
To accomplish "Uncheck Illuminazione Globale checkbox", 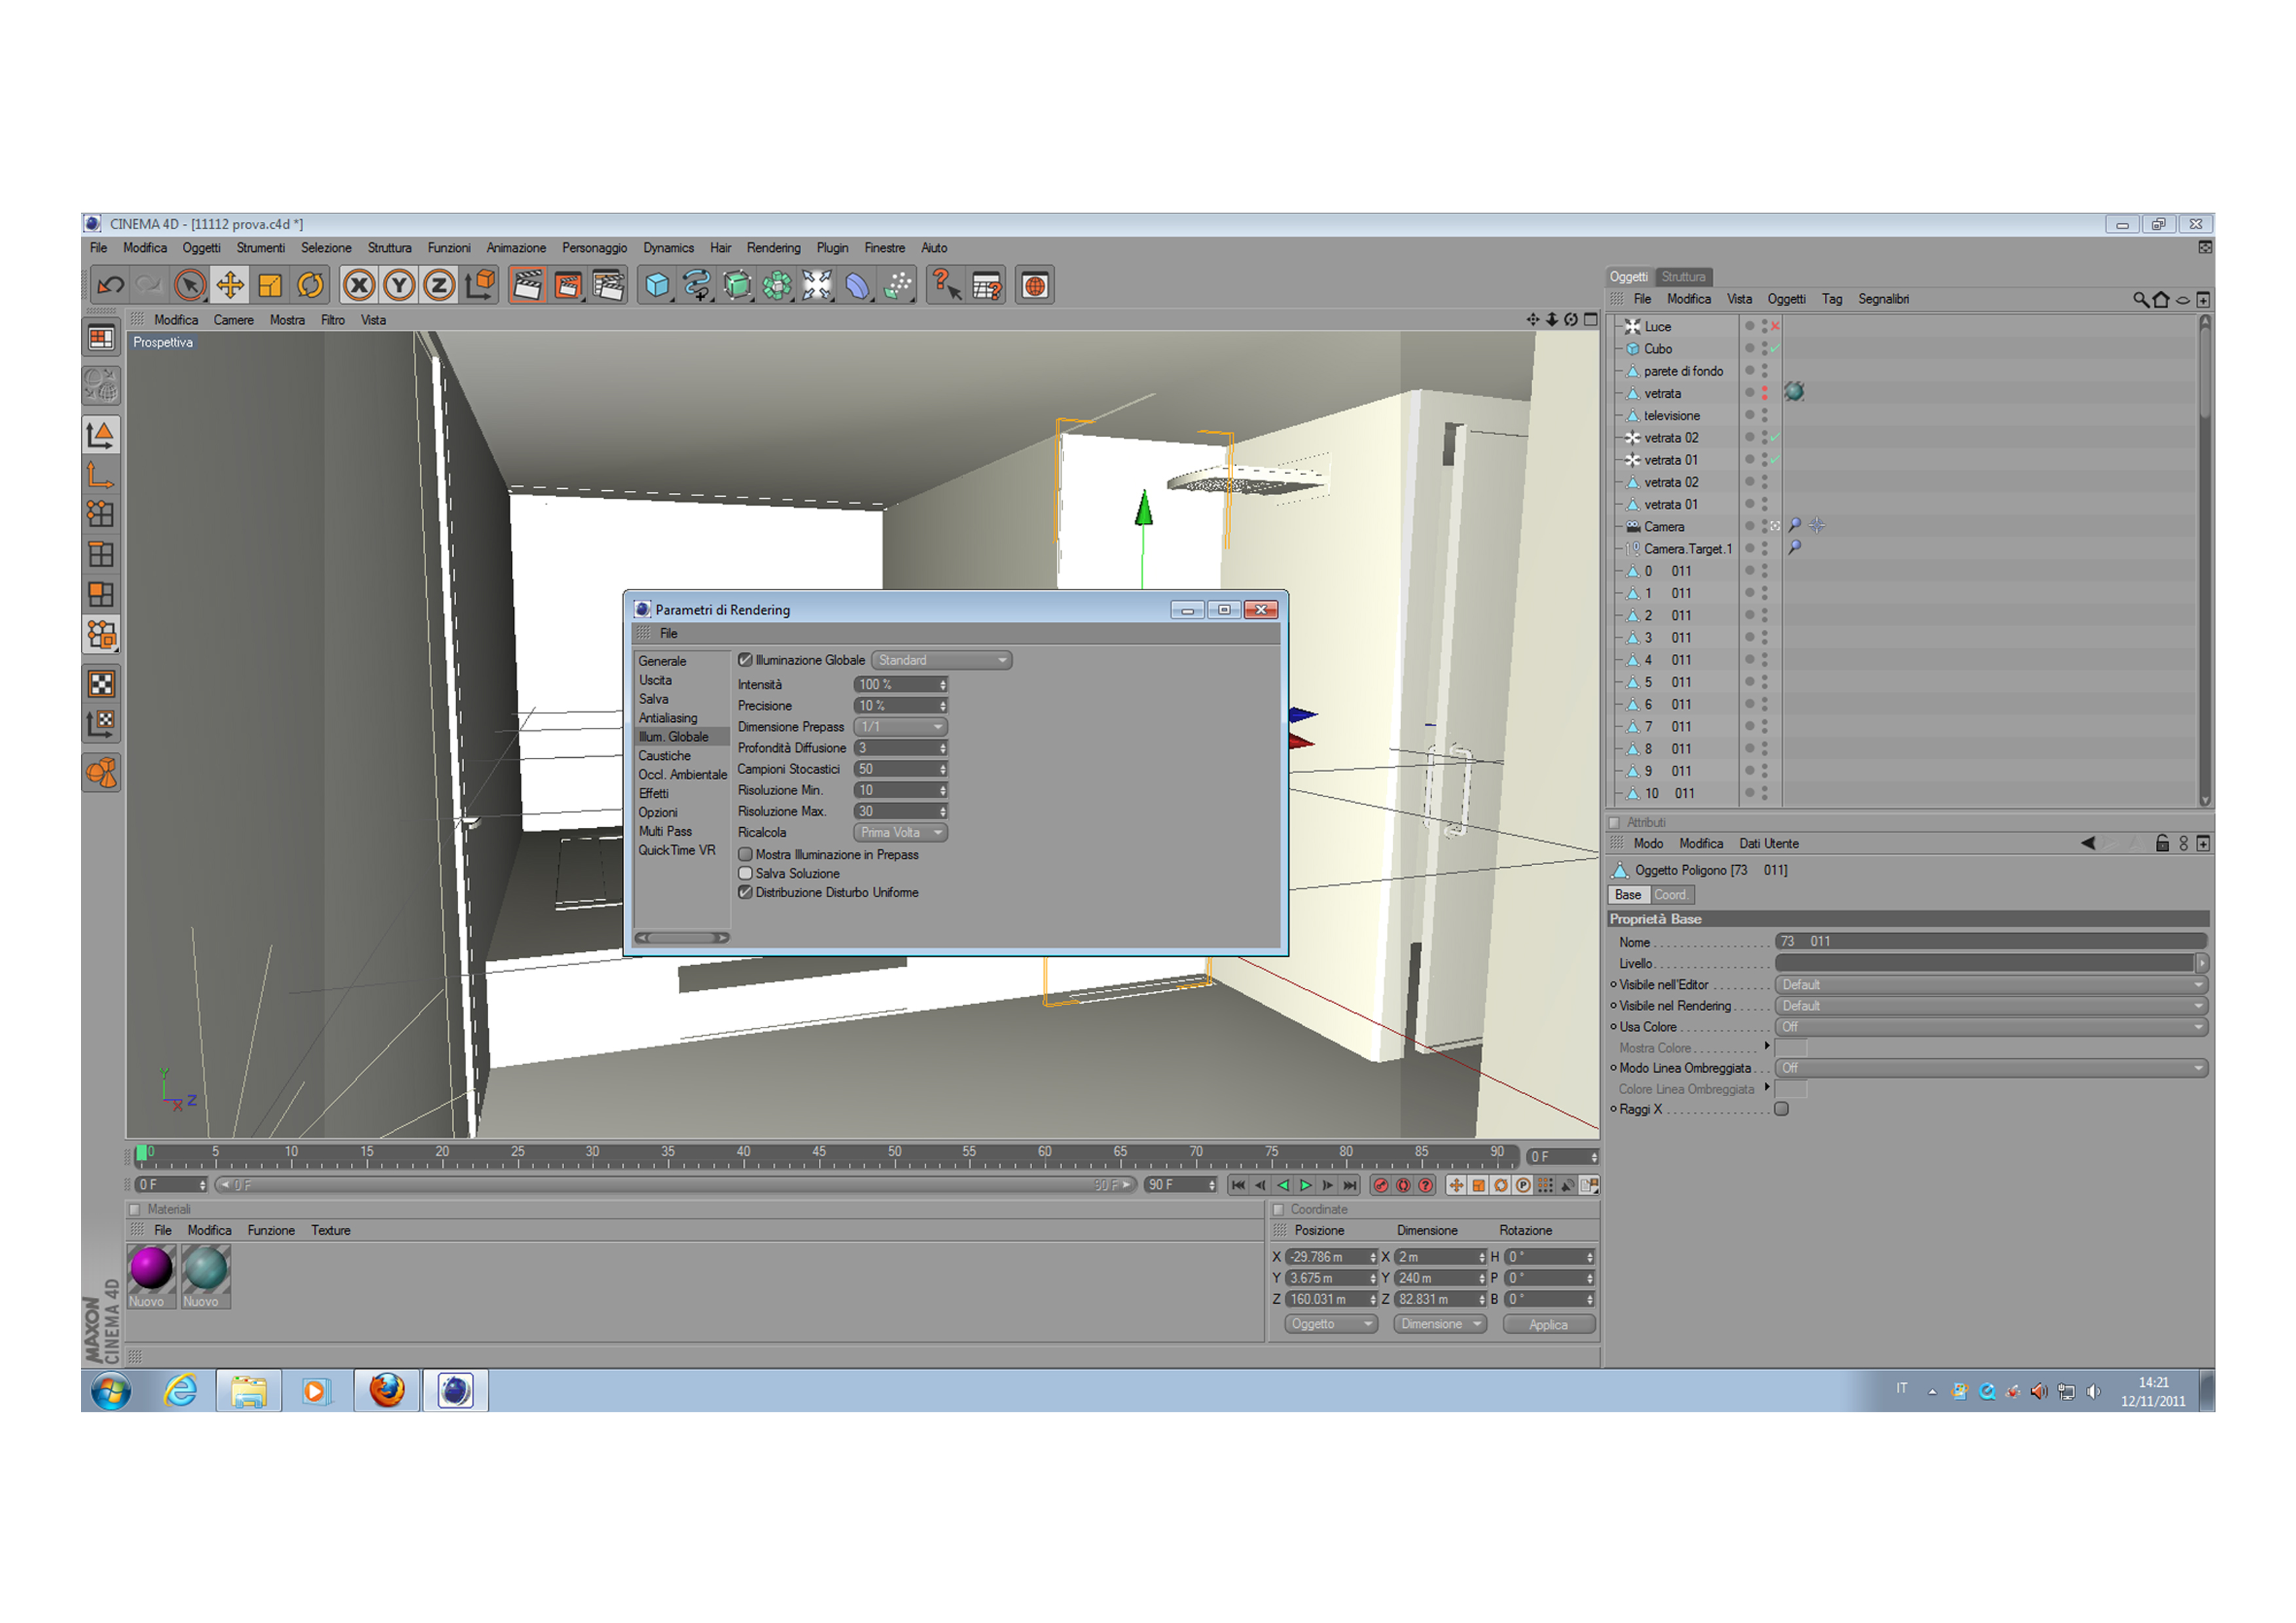I will pos(745,660).
